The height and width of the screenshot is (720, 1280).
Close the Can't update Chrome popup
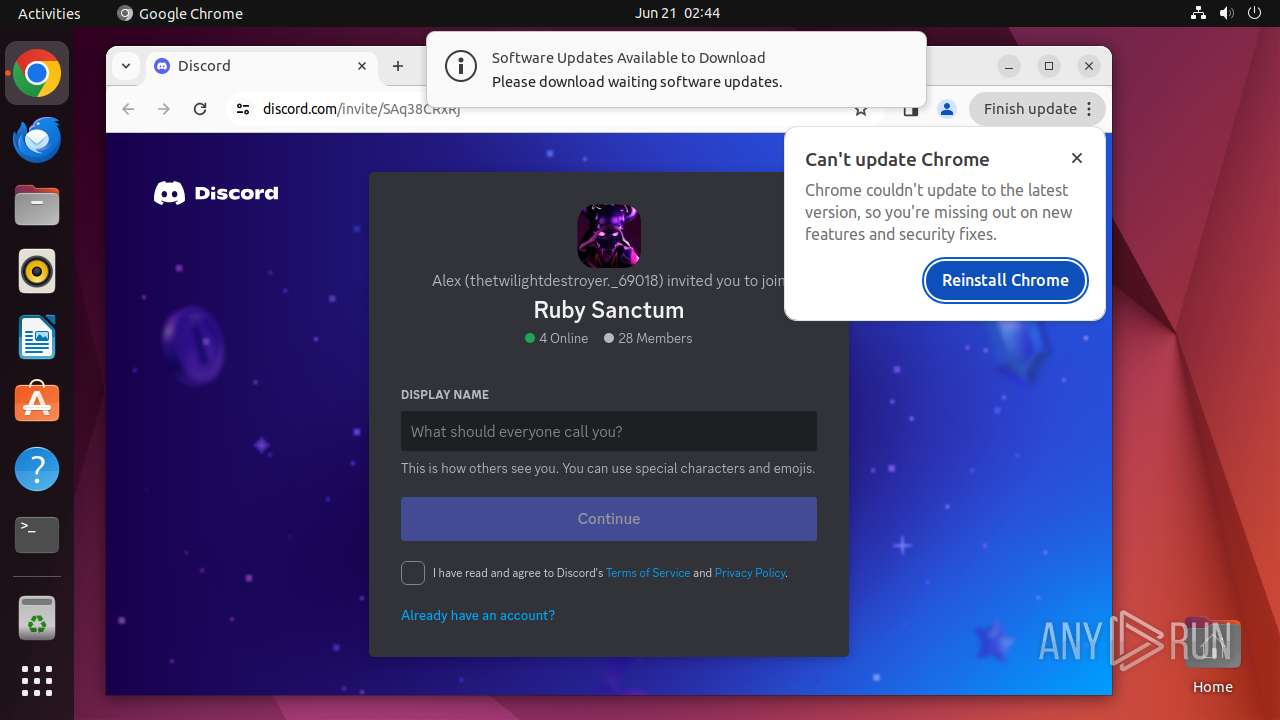(x=1077, y=158)
